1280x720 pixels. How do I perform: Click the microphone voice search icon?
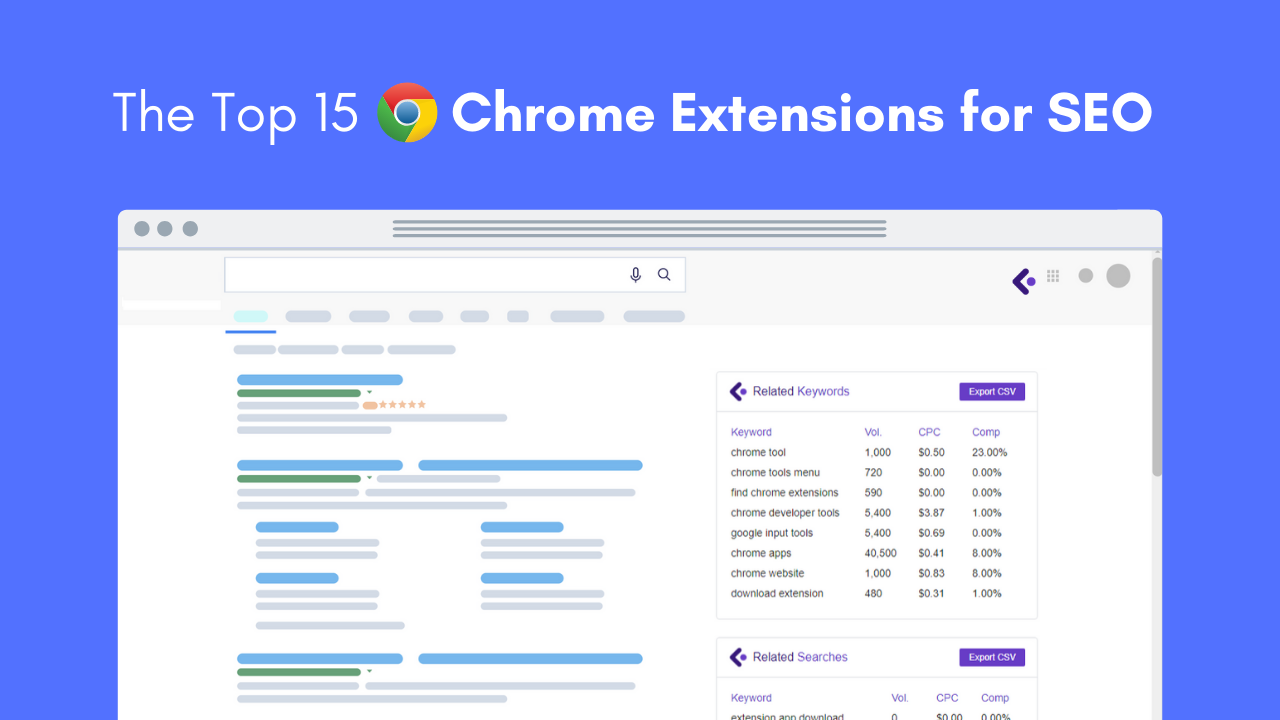[635, 275]
